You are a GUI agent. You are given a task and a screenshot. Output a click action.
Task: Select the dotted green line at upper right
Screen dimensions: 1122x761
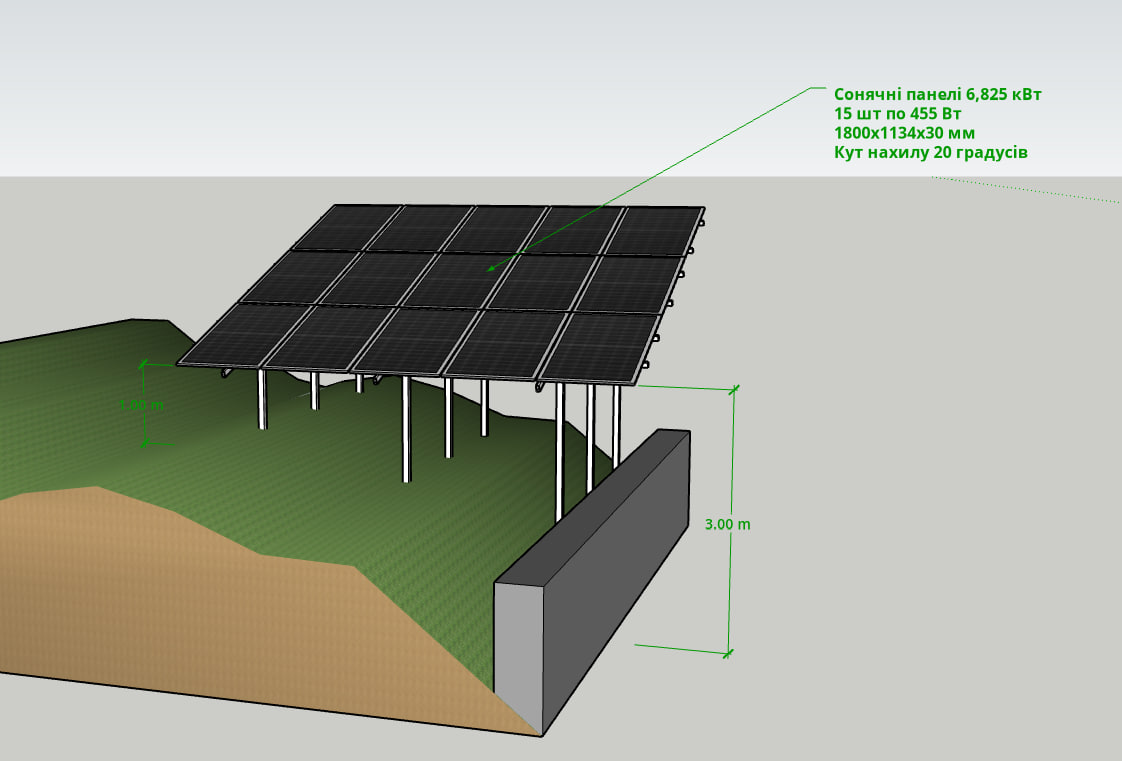(x=1030, y=190)
